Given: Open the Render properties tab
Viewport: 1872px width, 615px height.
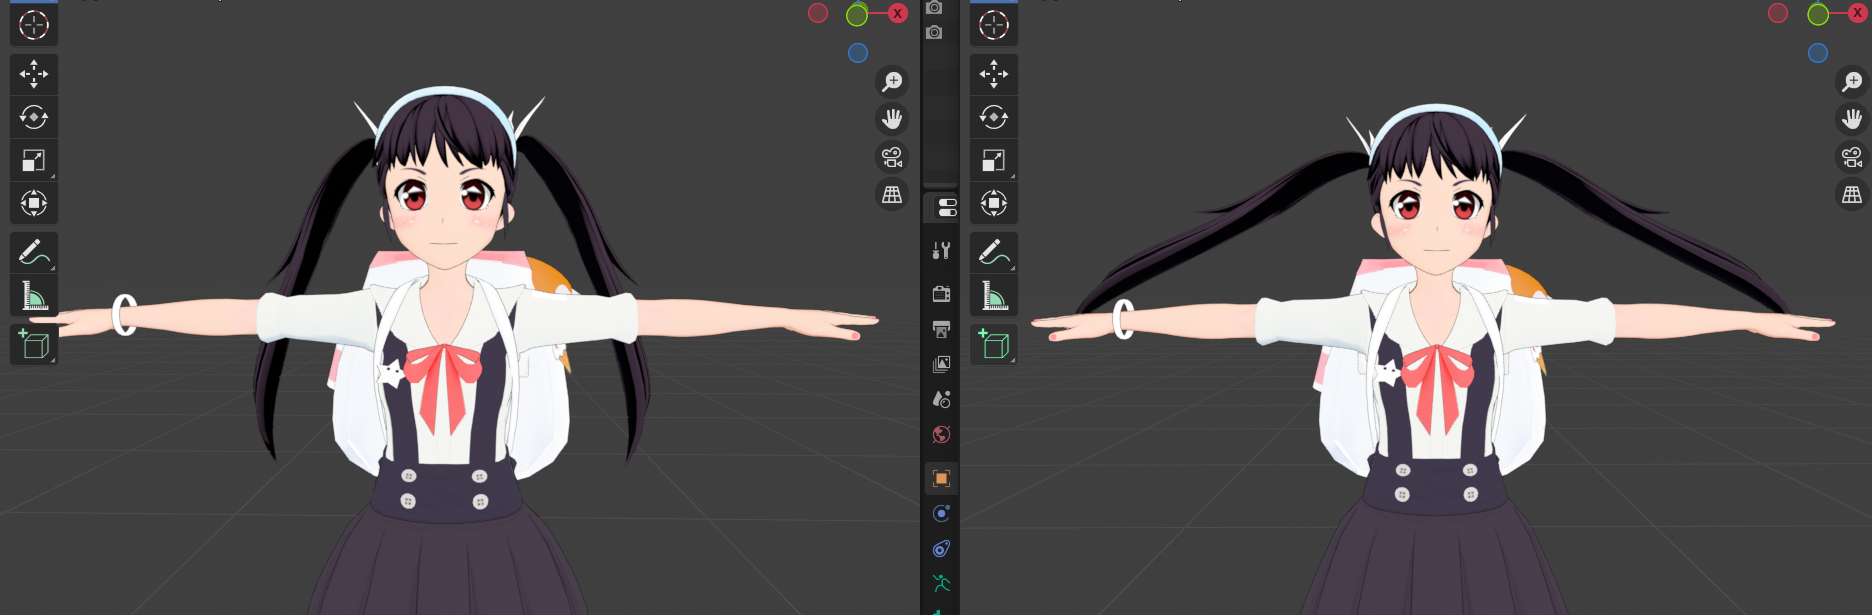Looking at the screenshot, I should point(941,293).
